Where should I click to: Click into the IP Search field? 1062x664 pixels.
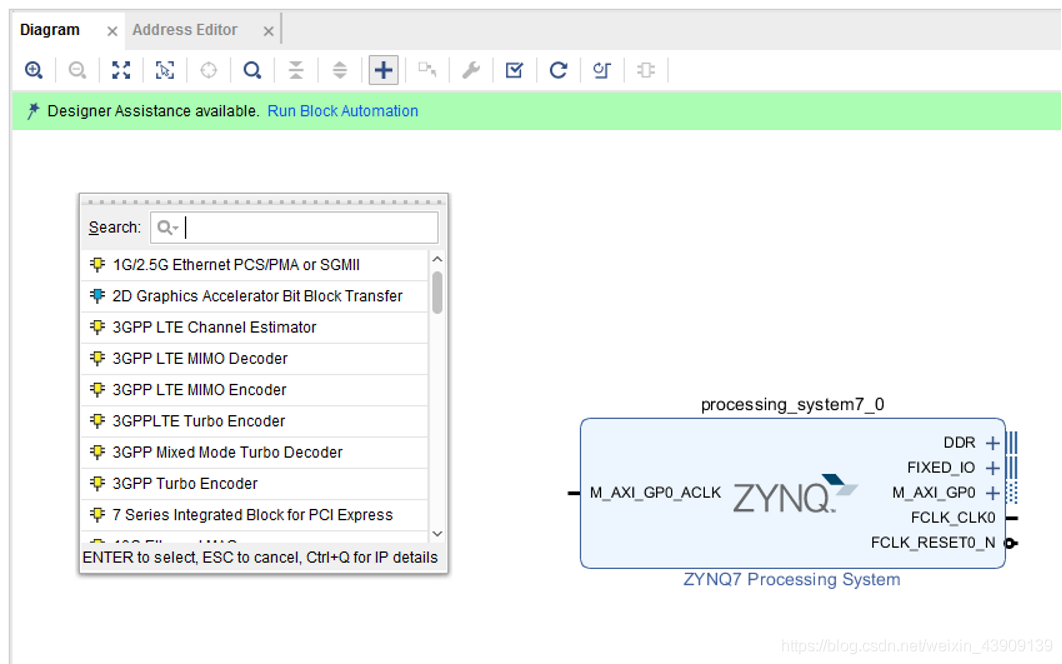294,228
